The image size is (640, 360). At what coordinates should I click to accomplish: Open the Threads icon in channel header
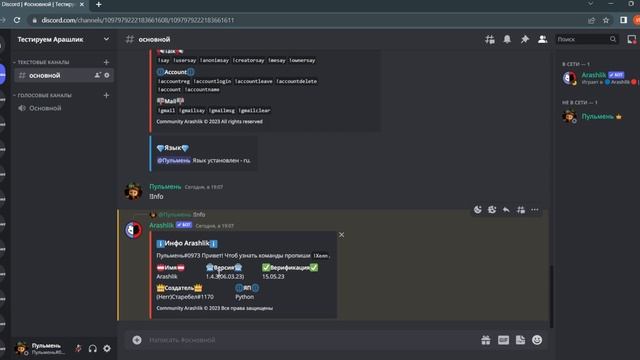pyautogui.click(x=489, y=39)
